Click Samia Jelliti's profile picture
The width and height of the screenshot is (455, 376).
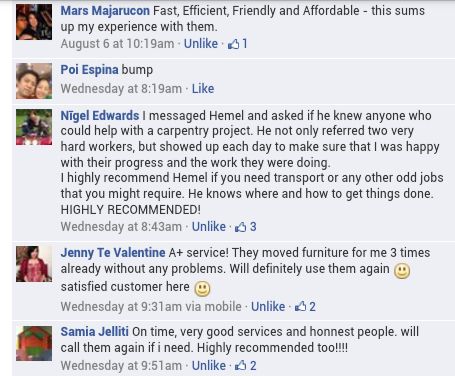tap(34, 343)
